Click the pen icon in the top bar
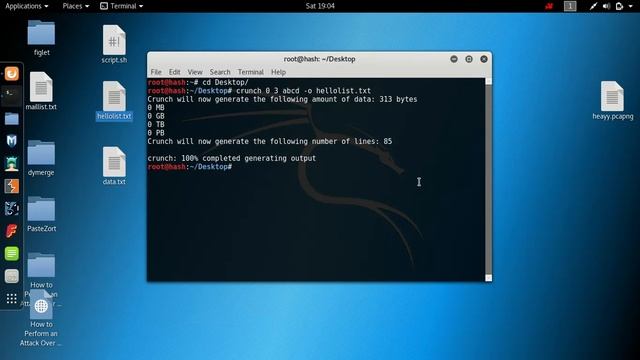Viewport: 640px width, 360px height. (x=593, y=6)
